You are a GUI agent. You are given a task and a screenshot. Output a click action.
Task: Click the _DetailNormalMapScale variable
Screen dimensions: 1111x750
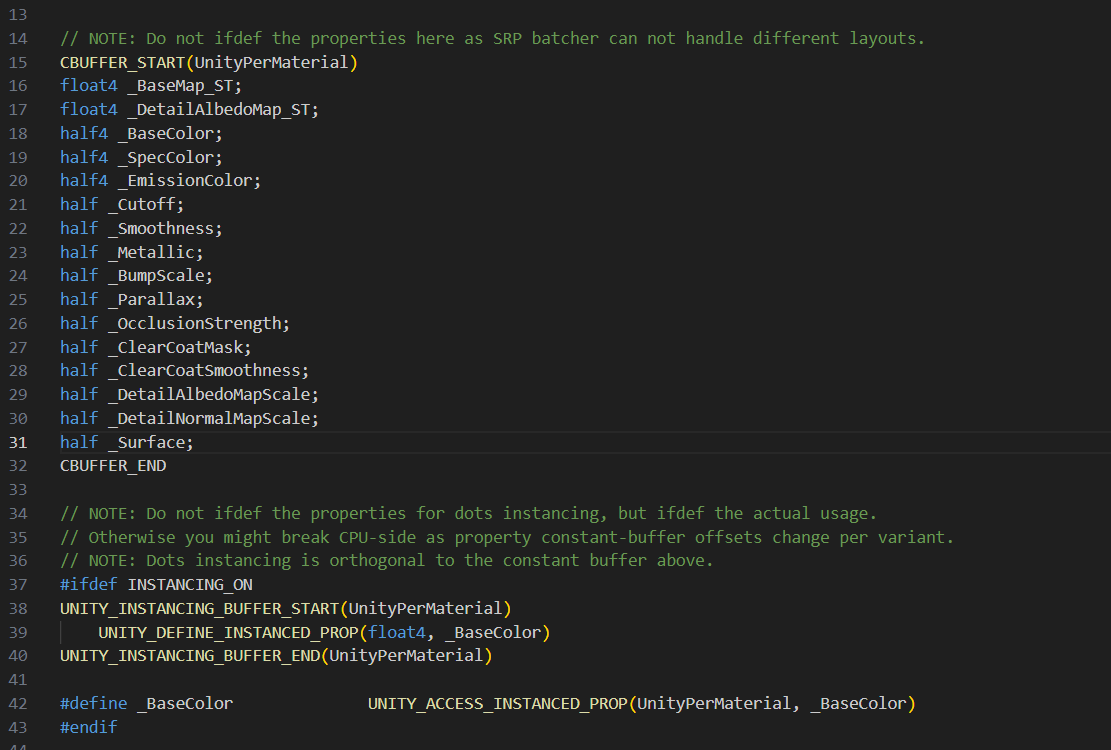(213, 418)
